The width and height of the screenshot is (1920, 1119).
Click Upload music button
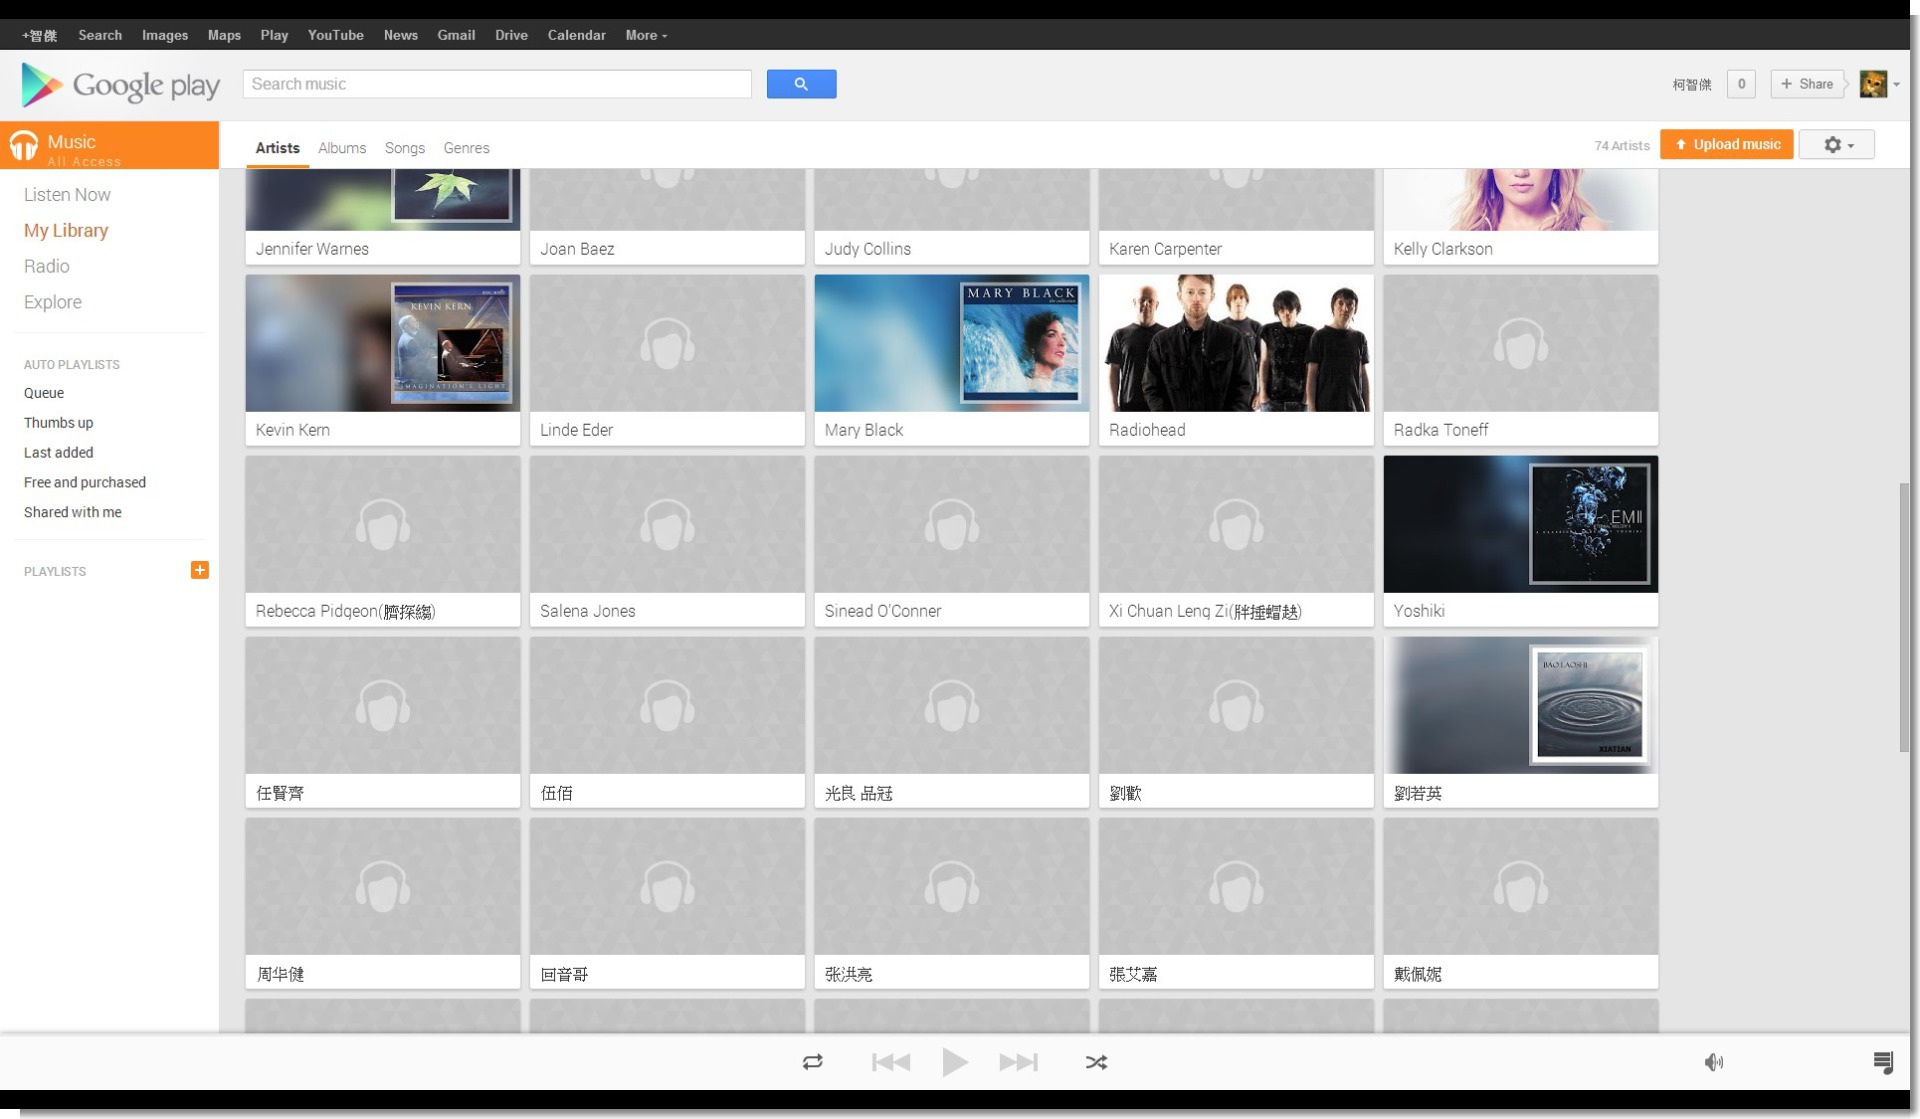click(1727, 144)
